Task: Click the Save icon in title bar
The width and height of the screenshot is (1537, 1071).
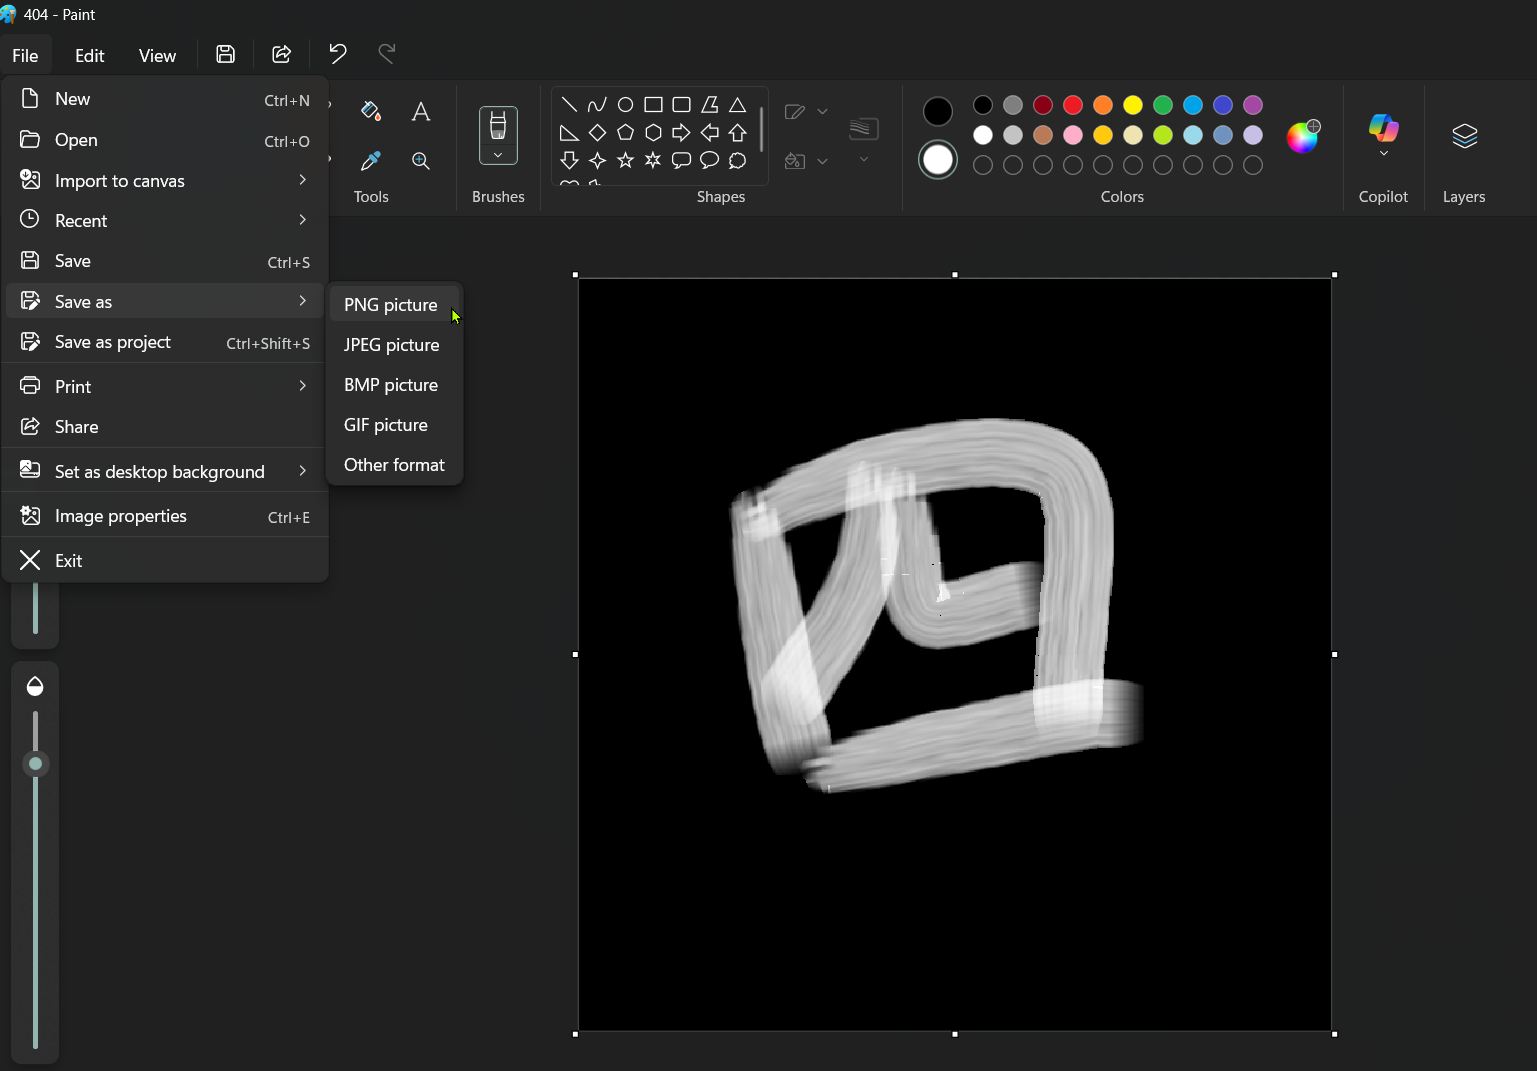Action: (x=225, y=54)
